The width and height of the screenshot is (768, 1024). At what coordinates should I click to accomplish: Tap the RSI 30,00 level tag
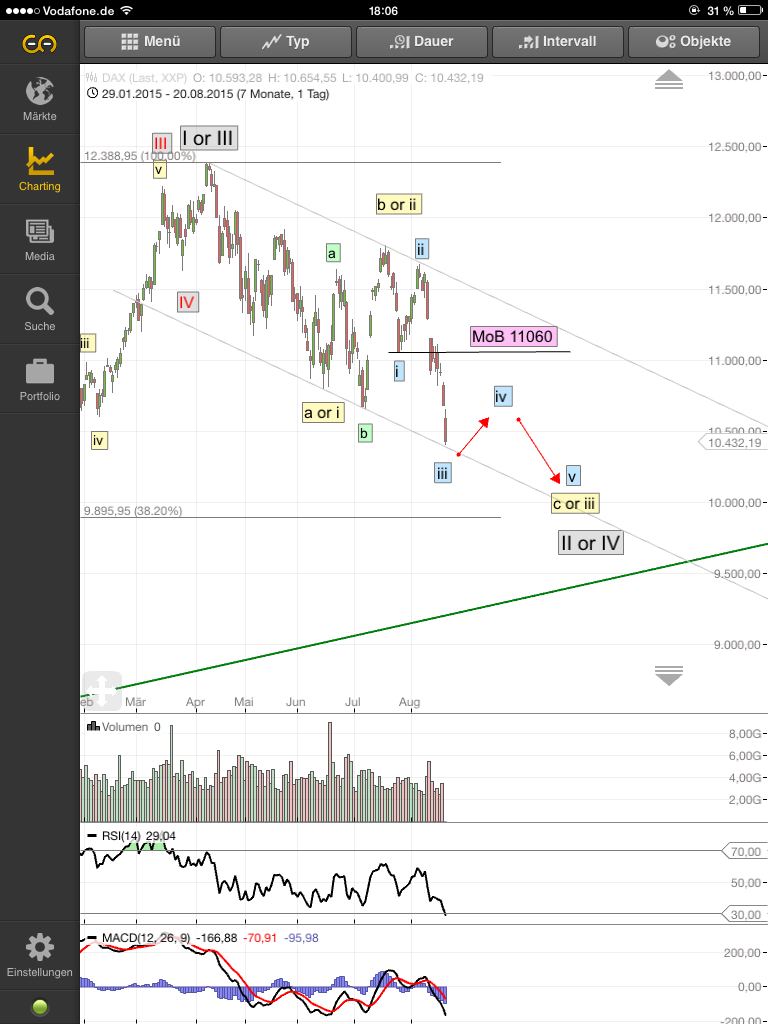click(x=743, y=915)
